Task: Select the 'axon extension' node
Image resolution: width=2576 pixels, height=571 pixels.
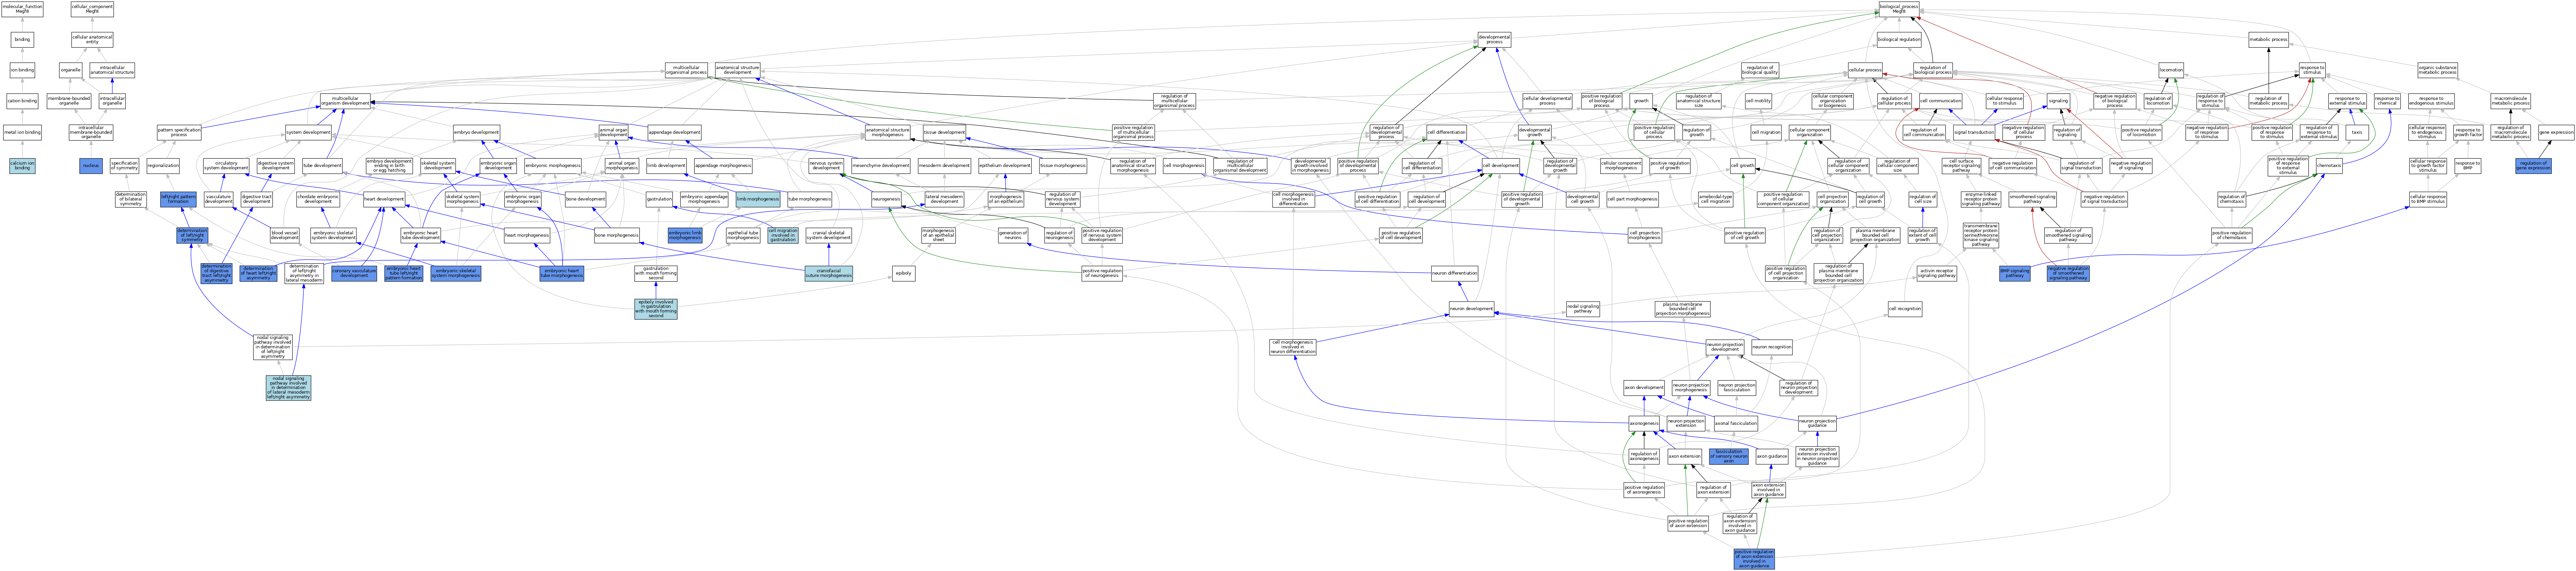Action: pos(1684,457)
